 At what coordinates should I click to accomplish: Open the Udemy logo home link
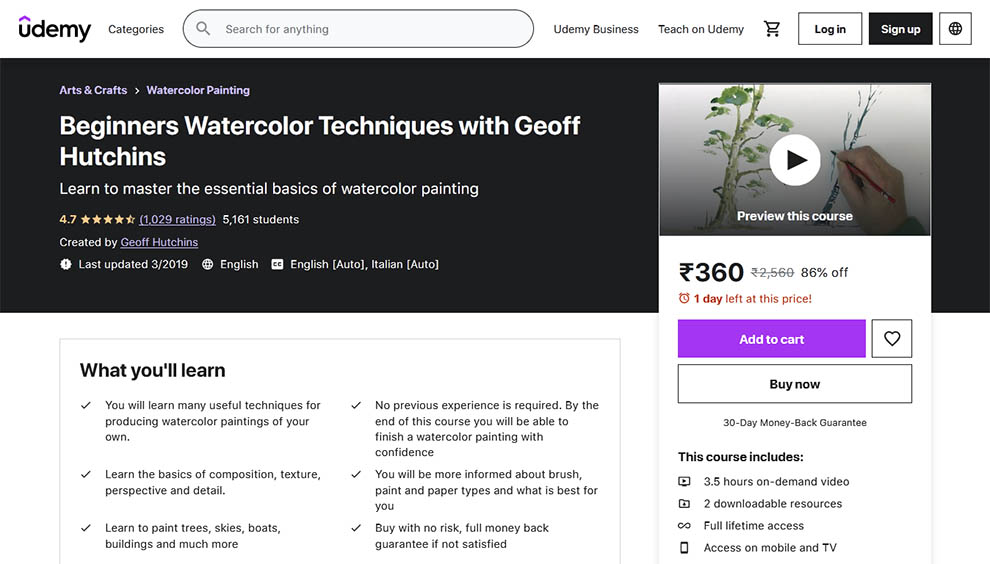click(55, 28)
